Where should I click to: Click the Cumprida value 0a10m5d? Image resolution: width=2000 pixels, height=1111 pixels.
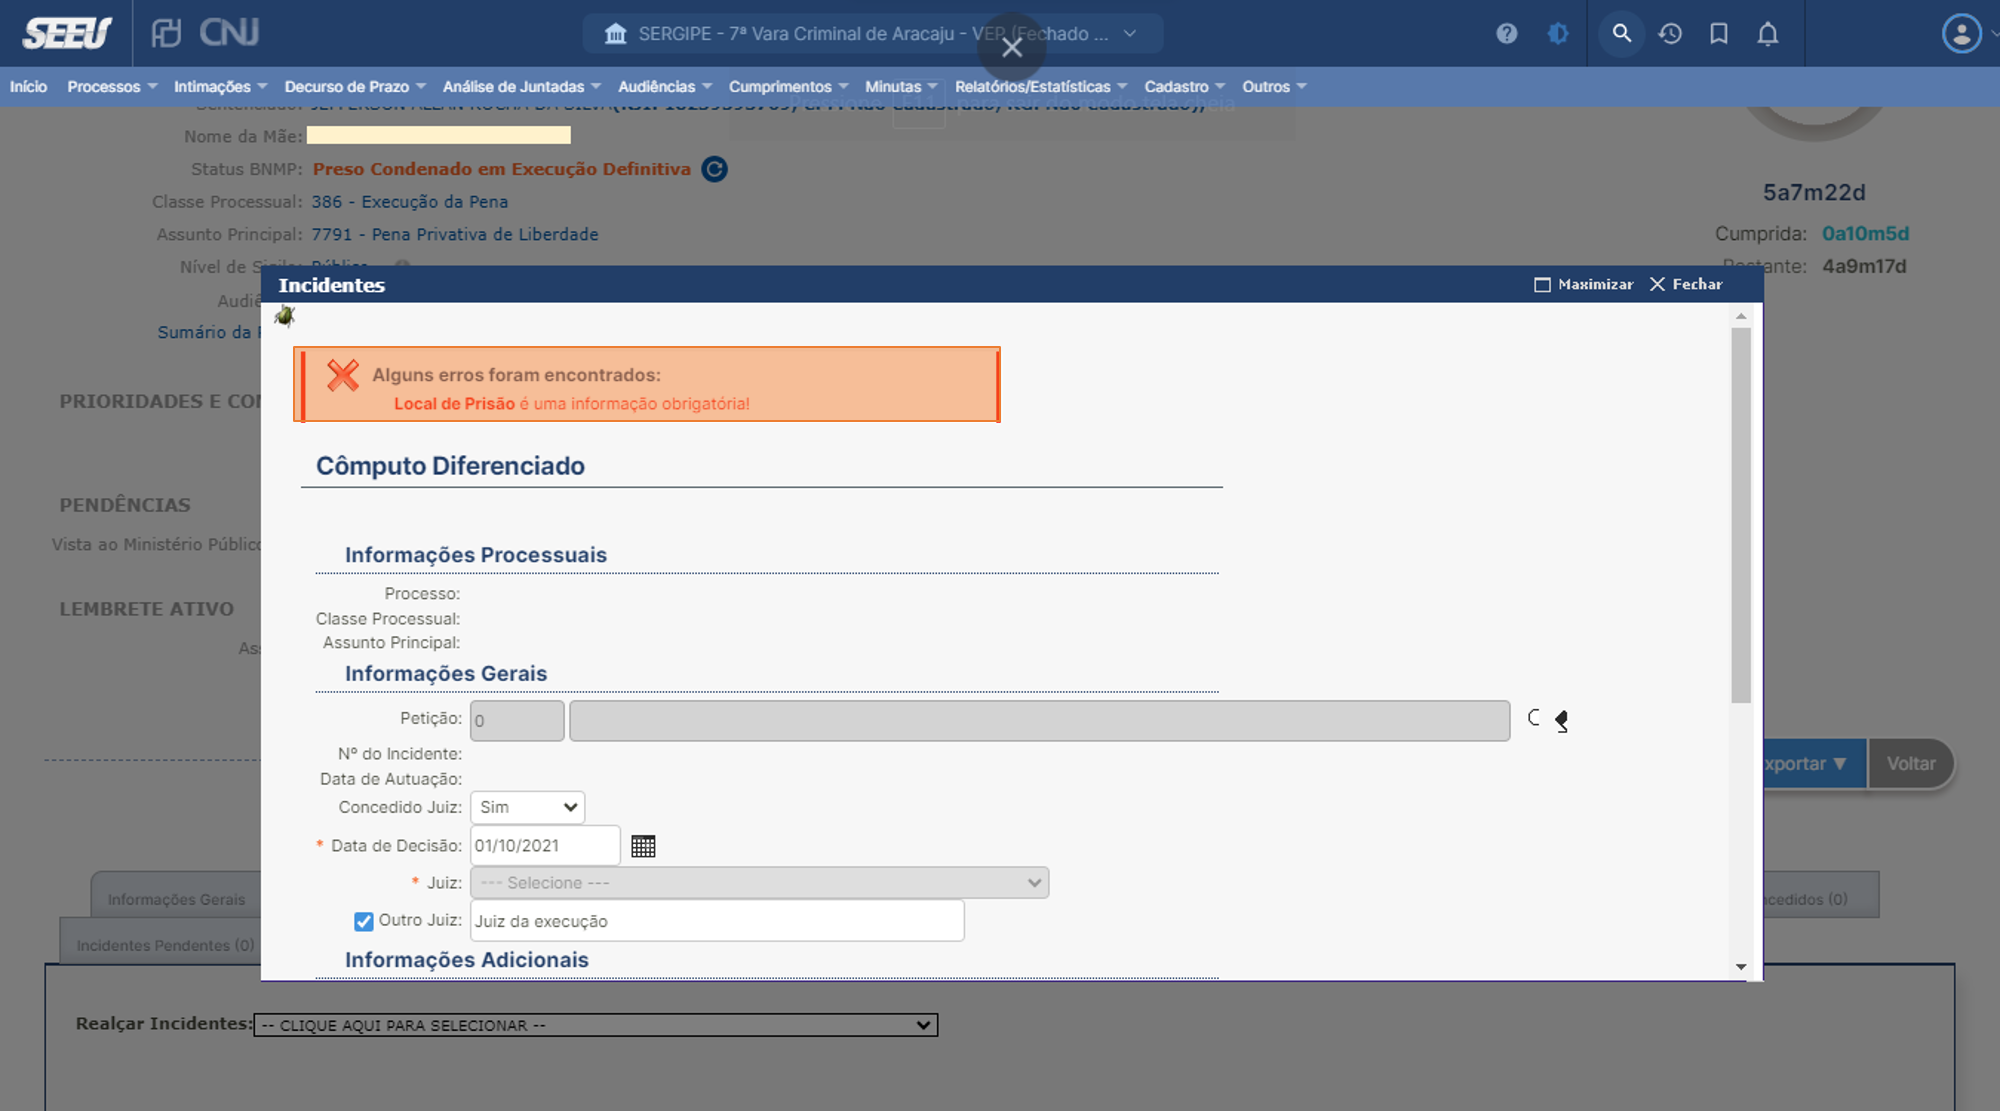click(1865, 234)
